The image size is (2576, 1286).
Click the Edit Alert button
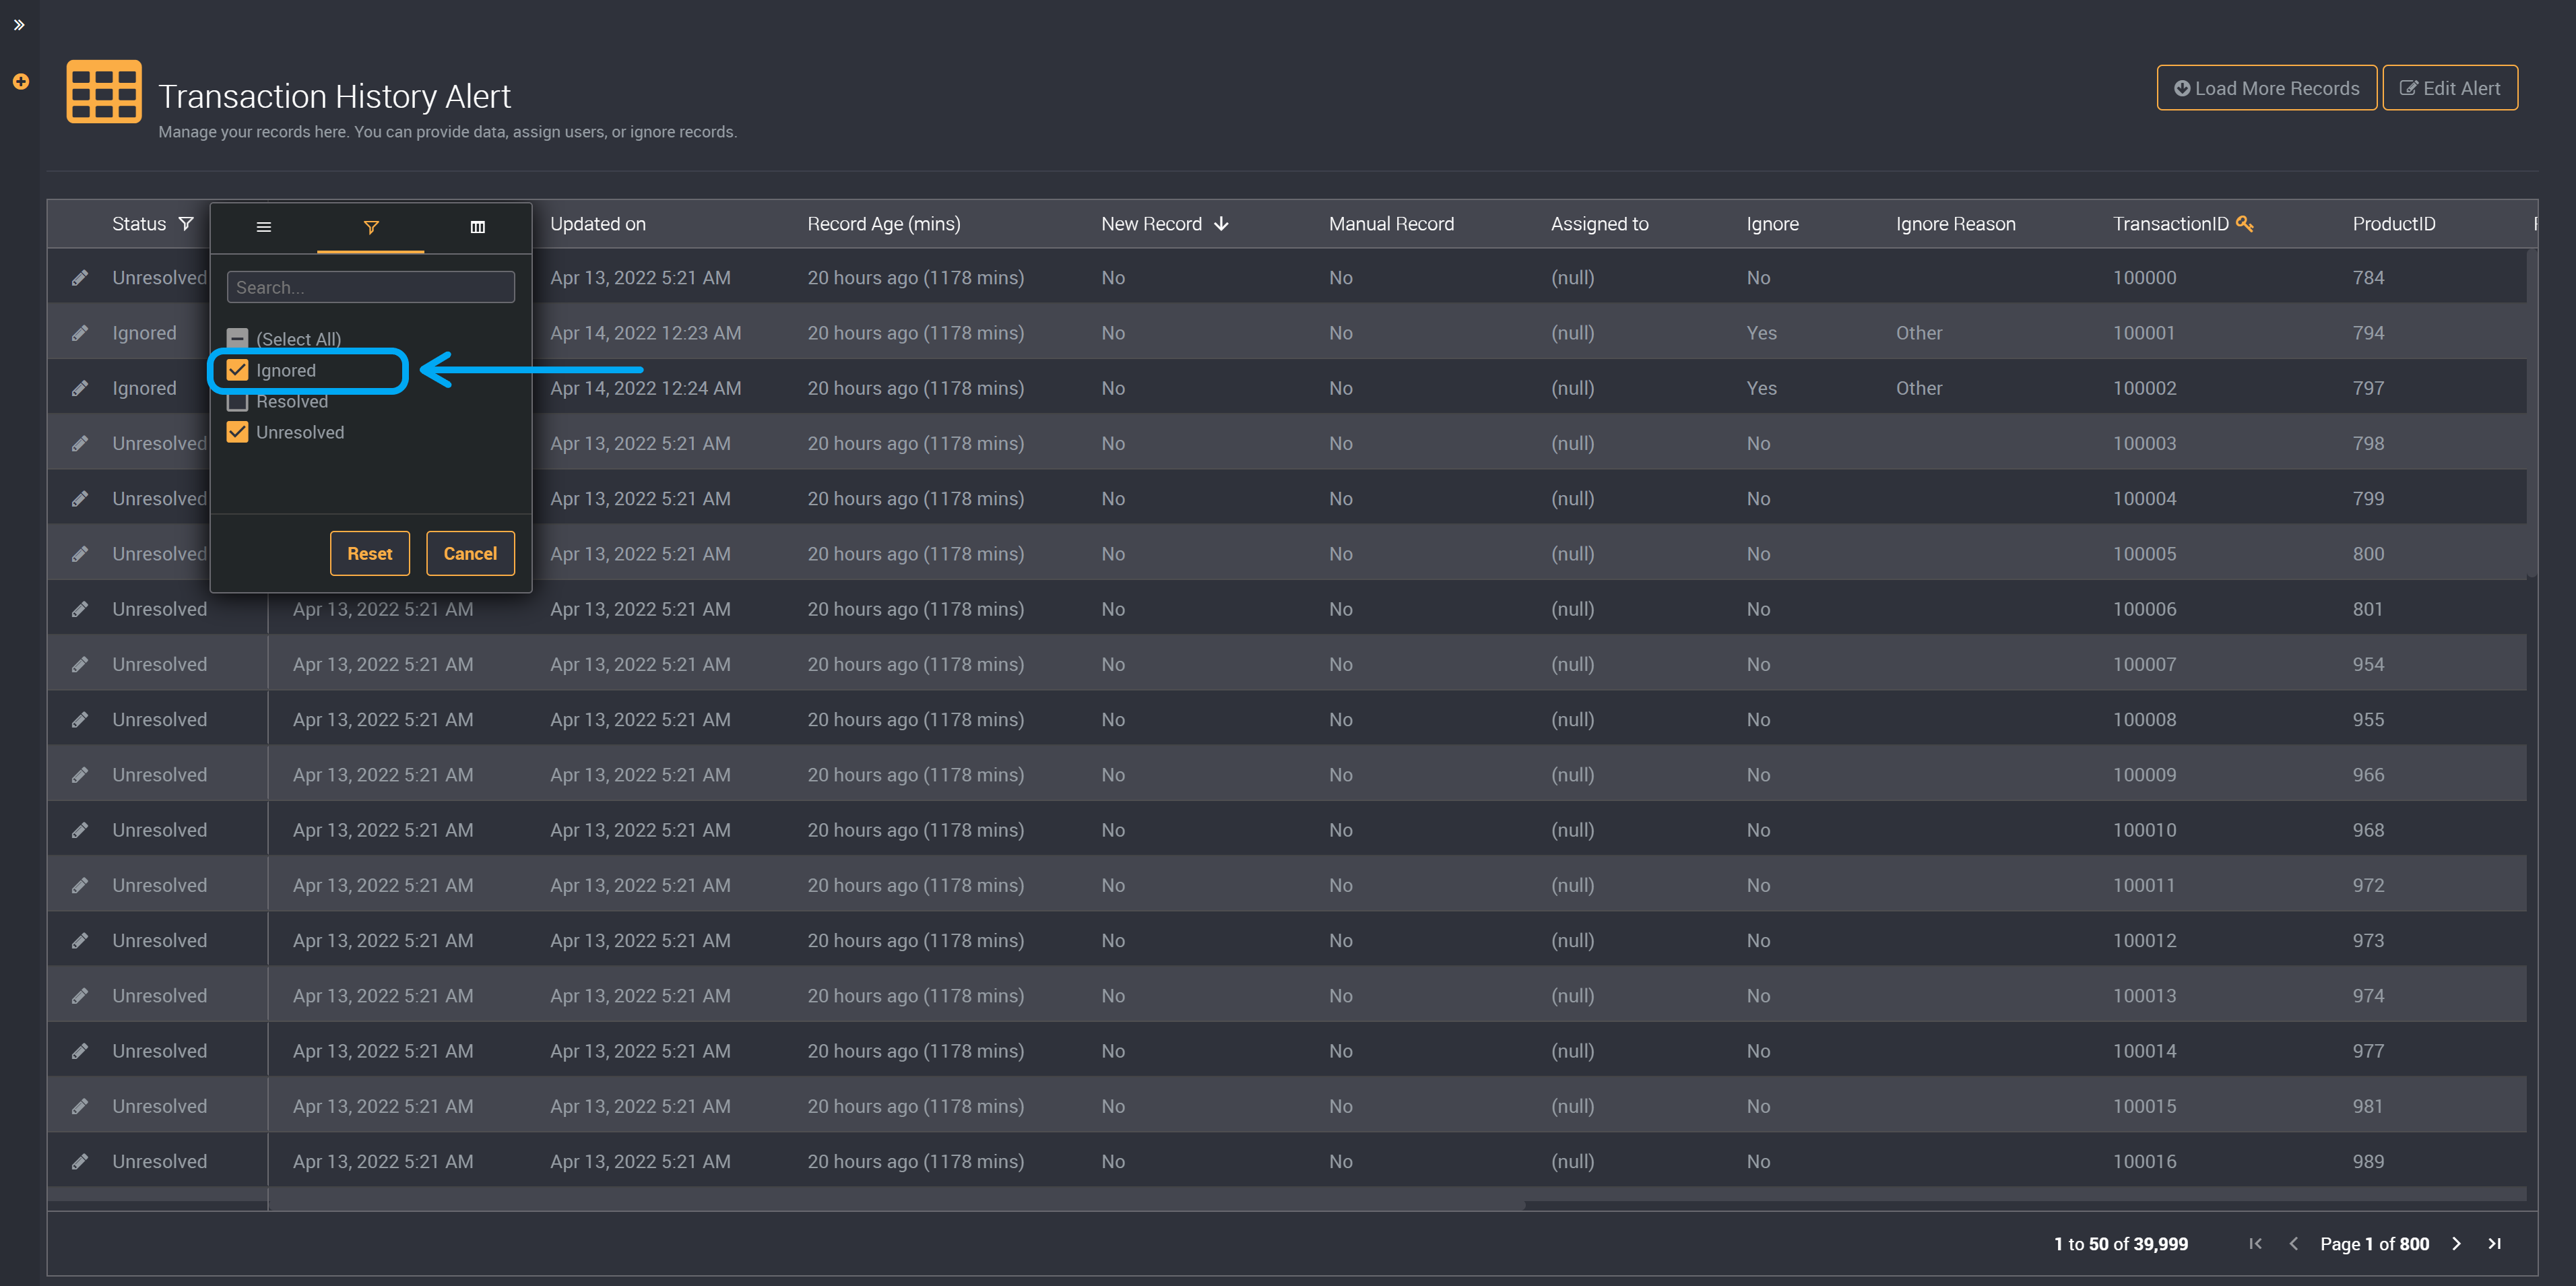coord(2450,89)
